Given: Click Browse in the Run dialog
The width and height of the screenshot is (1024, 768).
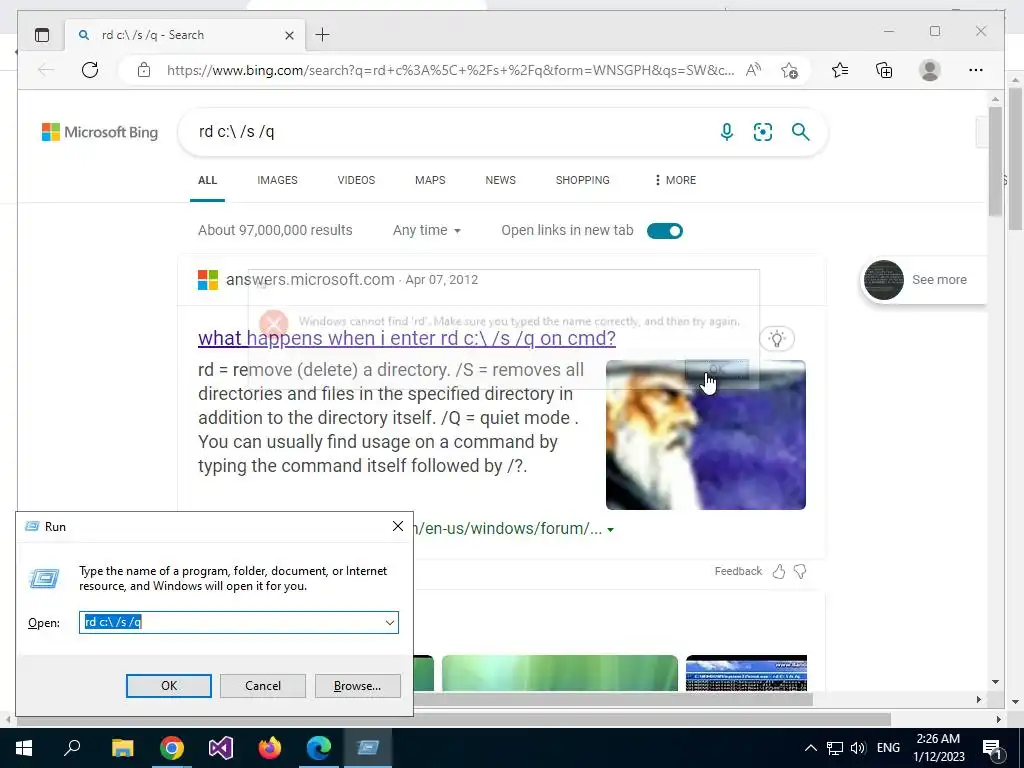Looking at the screenshot, I should coord(357,686).
